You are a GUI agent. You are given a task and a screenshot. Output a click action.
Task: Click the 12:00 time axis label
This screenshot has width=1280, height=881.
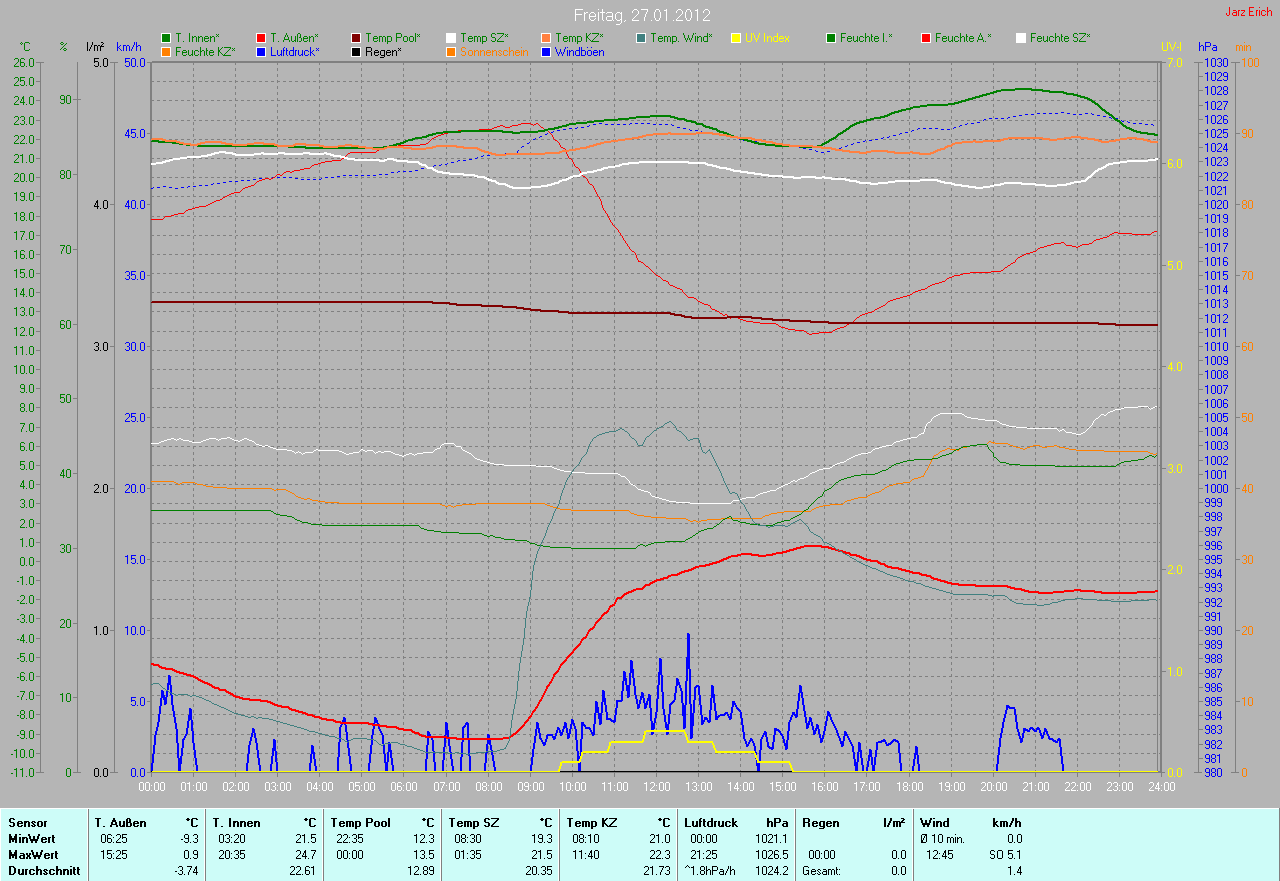pos(656,787)
